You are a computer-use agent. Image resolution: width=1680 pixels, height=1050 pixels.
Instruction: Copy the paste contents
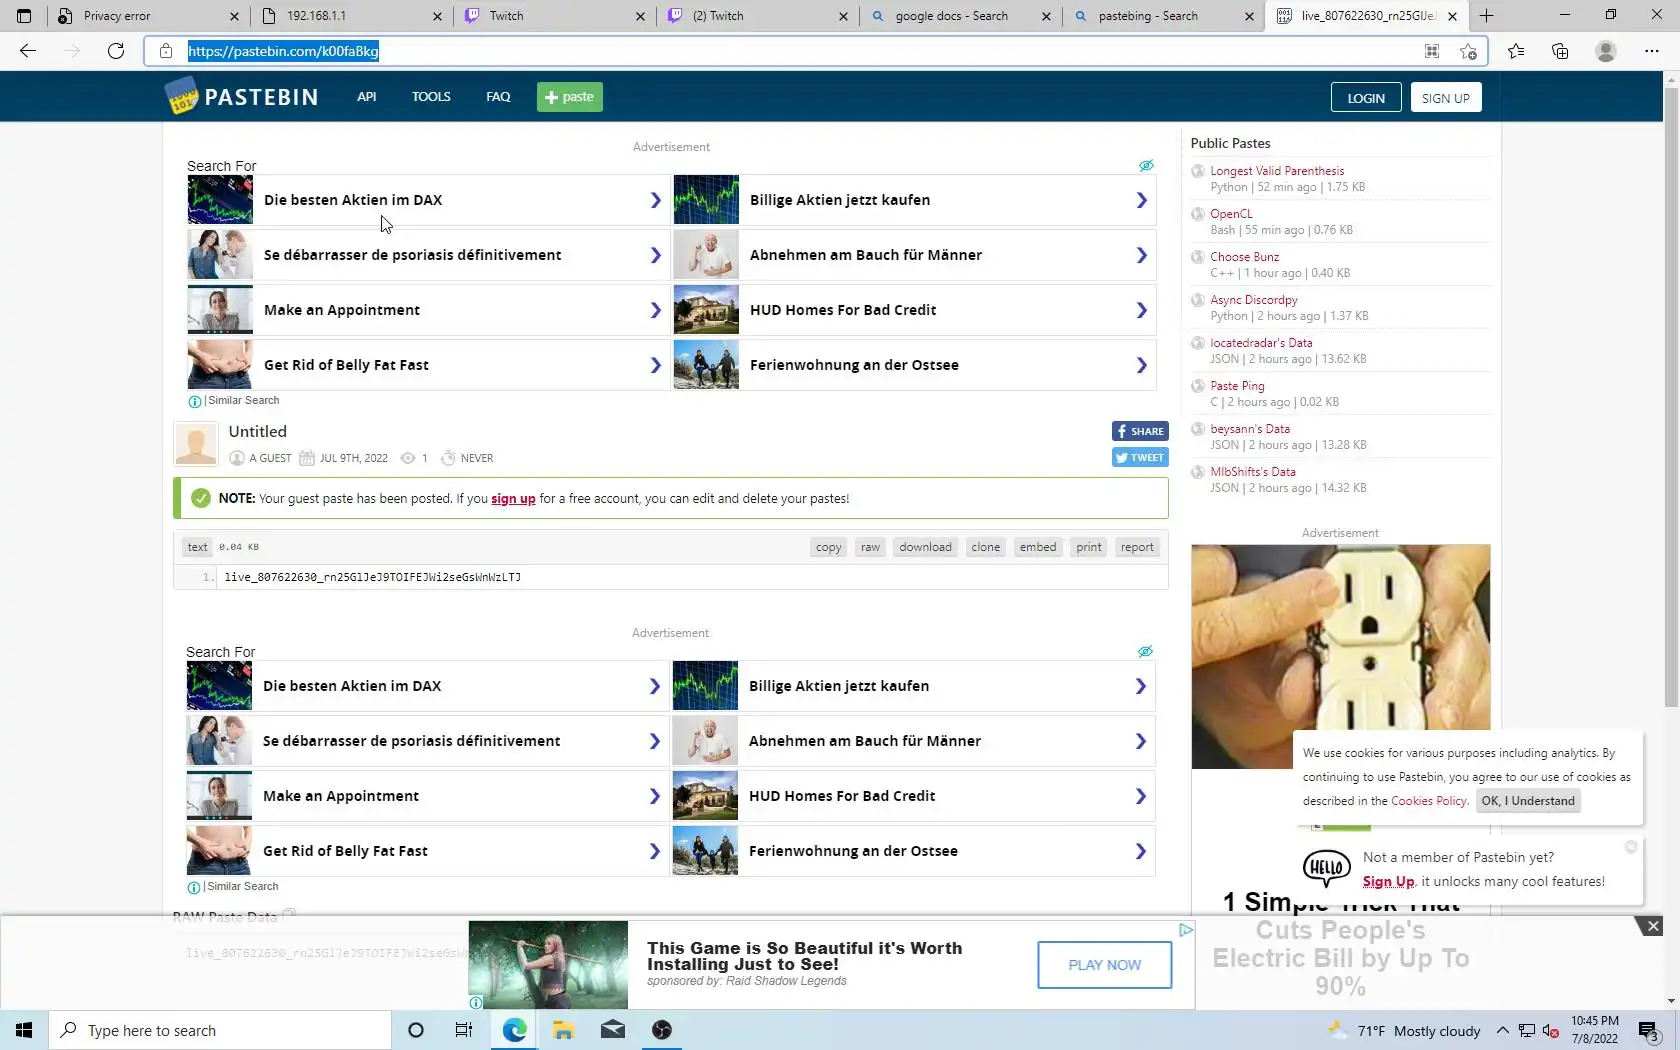[x=829, y=547]
